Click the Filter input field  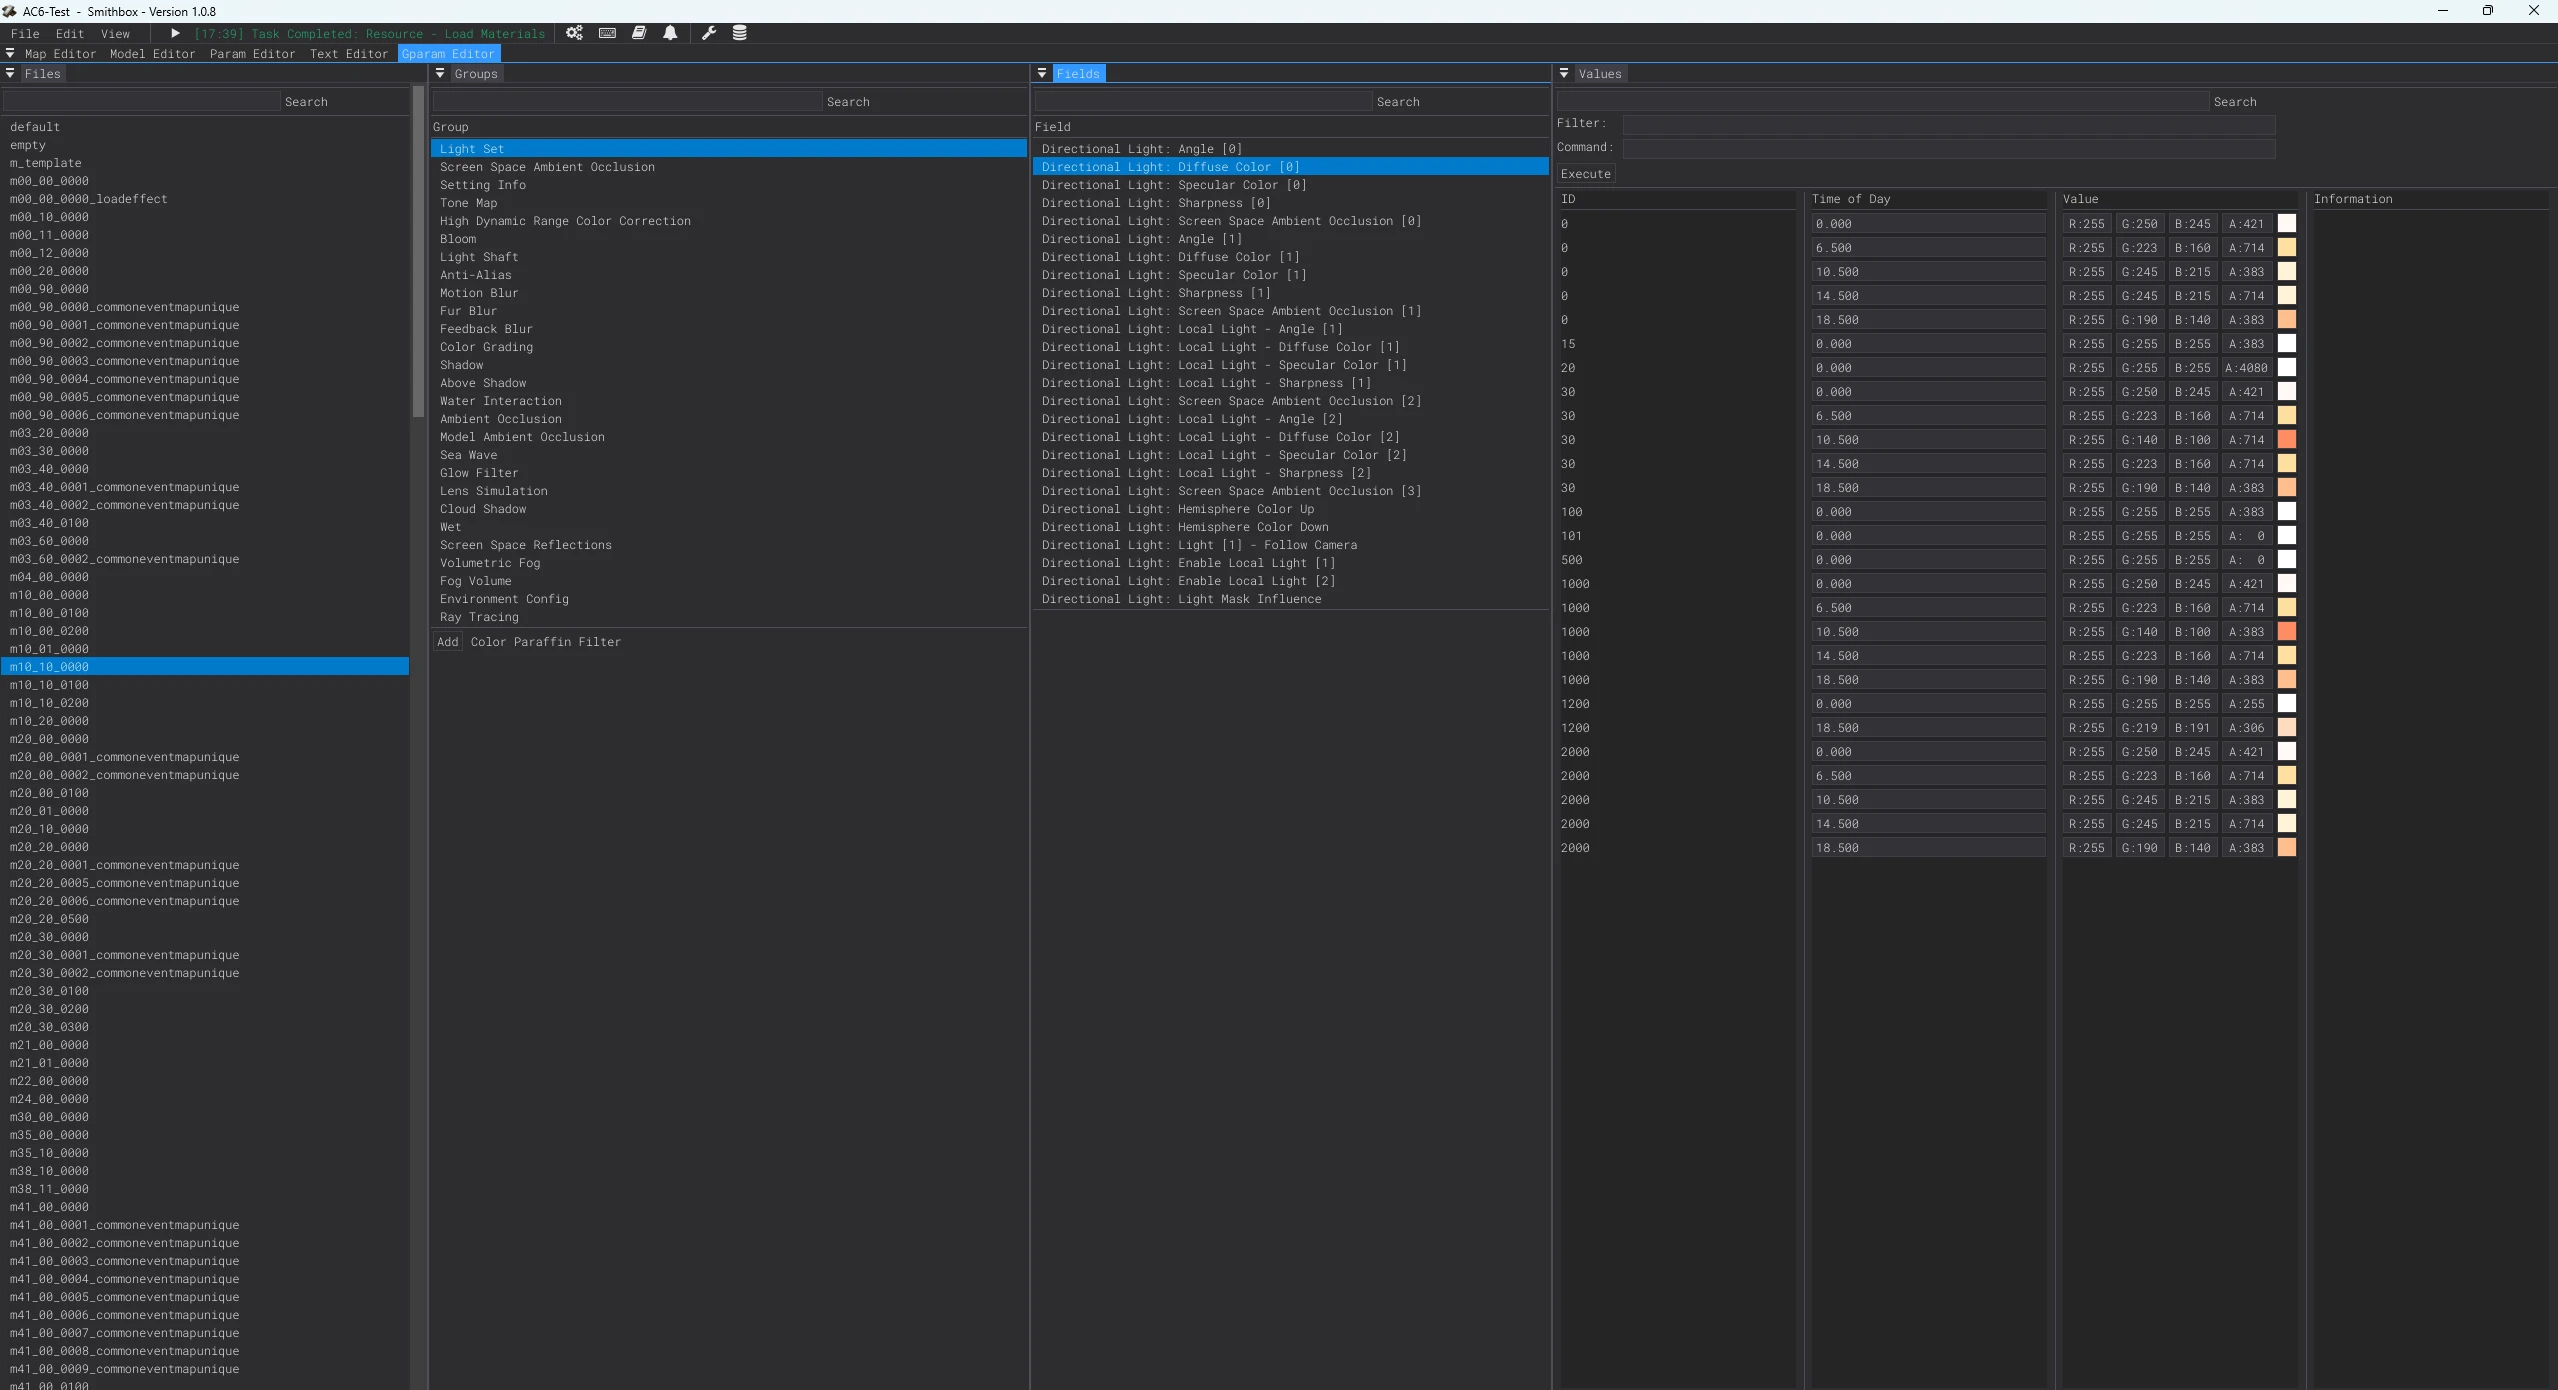tap(1948, 124)
